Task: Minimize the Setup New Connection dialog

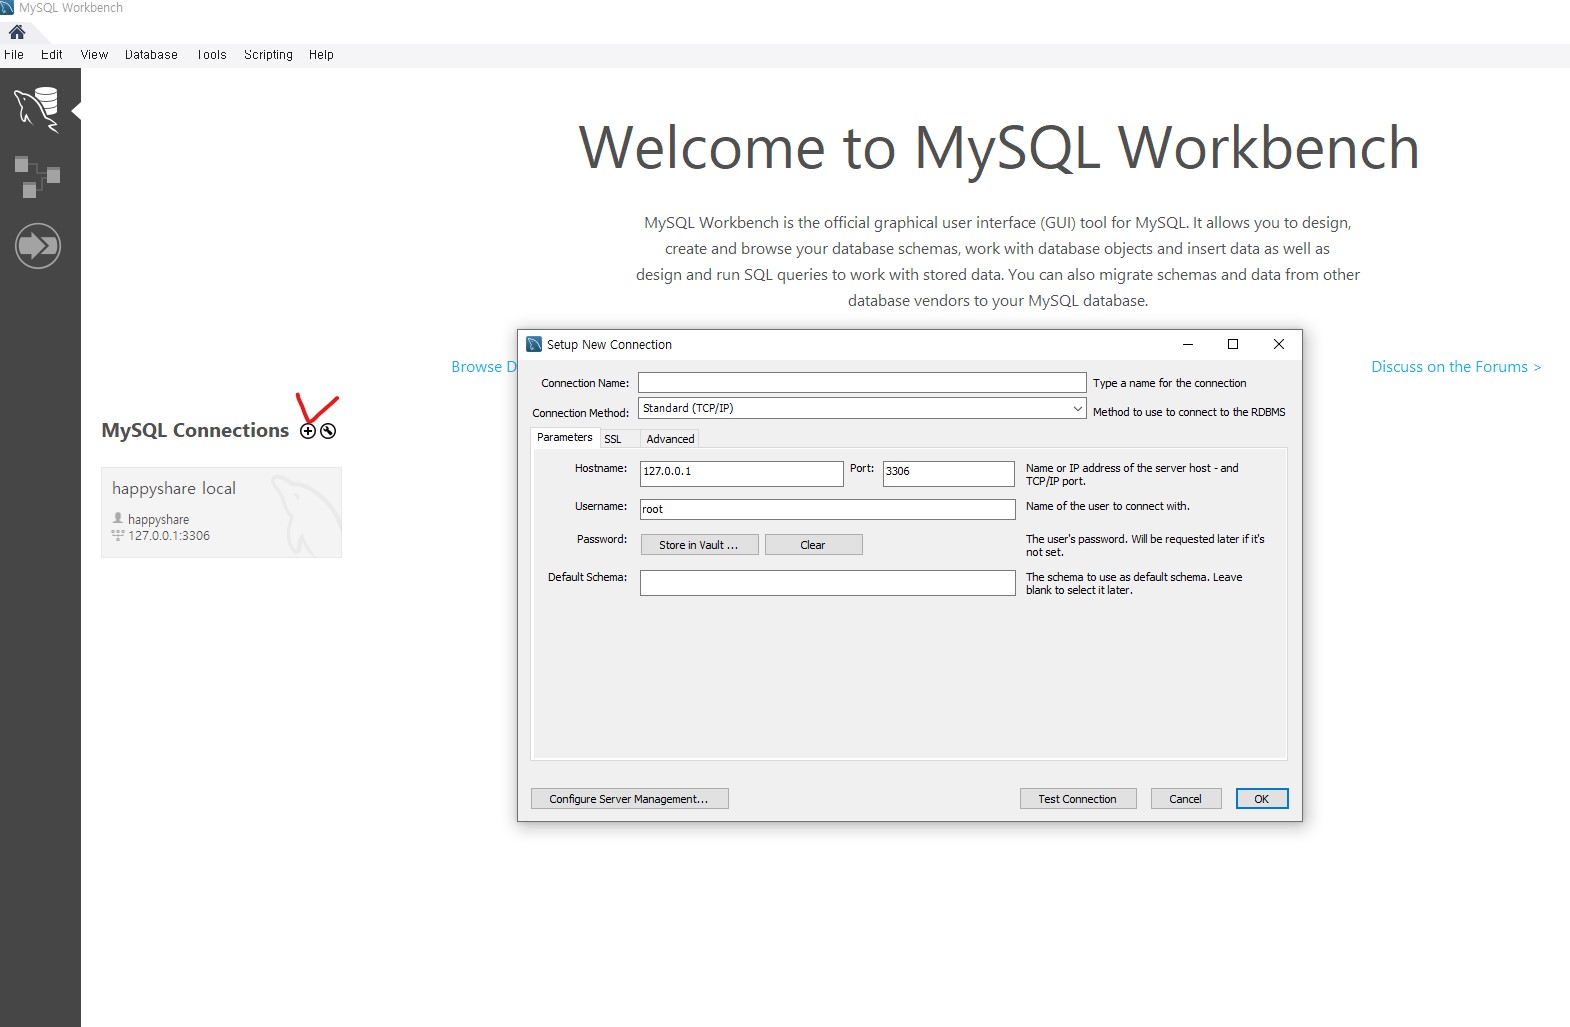Action: [x=1188, y=344]
